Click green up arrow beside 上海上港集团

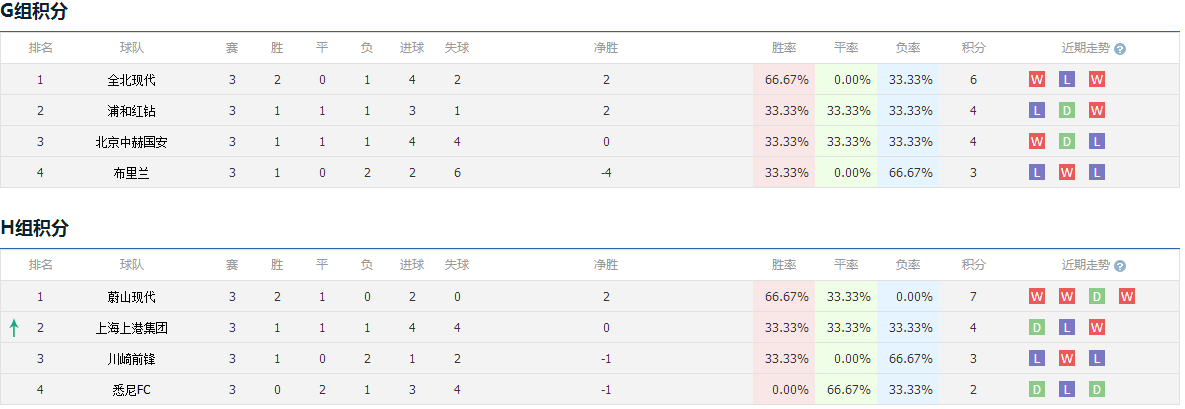[14, 328]
